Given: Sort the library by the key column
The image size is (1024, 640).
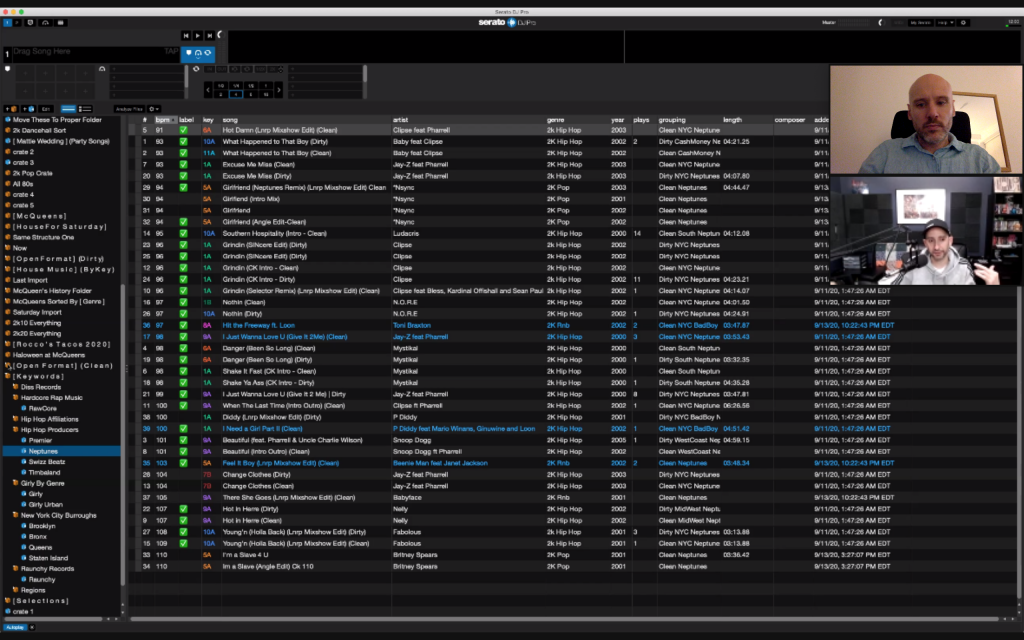Looking at the screenshot, I should (x=210, y=120).
